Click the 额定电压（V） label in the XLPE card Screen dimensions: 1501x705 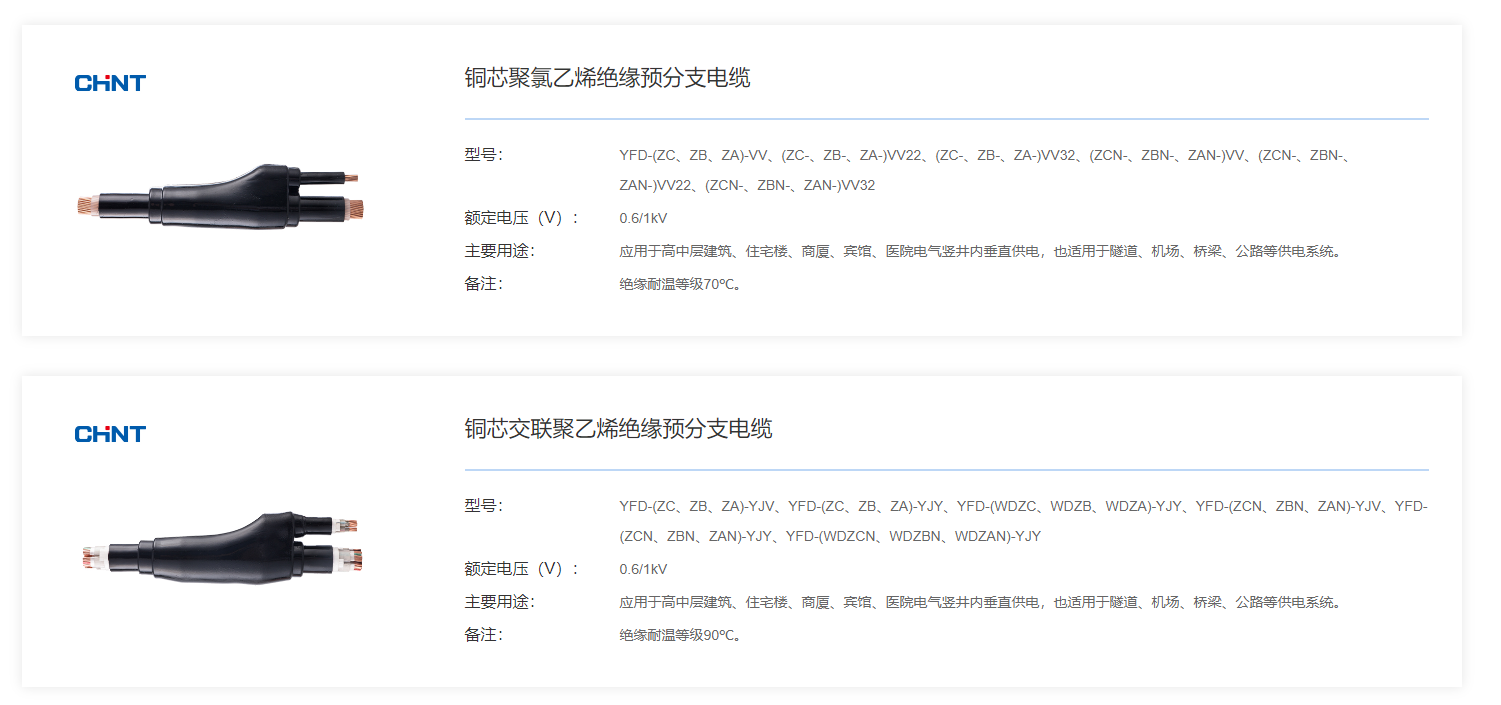pyautogui.click(x=521, y=569)
